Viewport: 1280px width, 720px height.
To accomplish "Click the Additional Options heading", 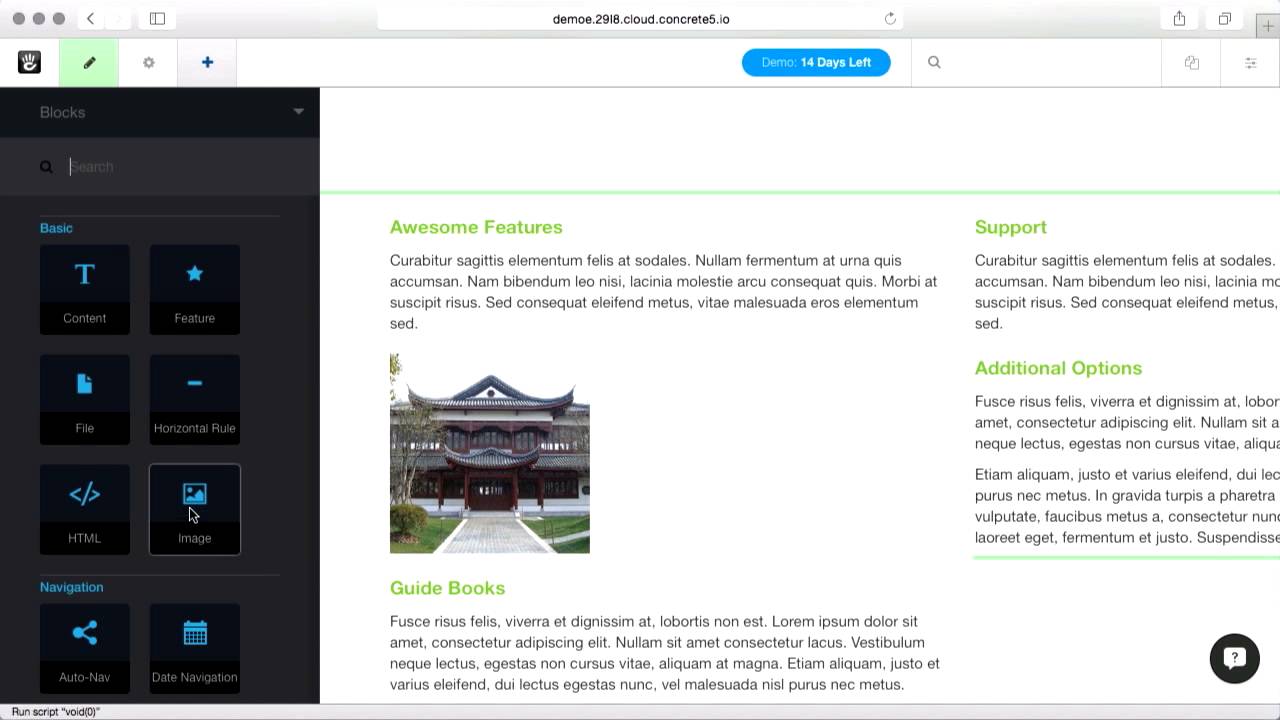I will coord(1058,368).
